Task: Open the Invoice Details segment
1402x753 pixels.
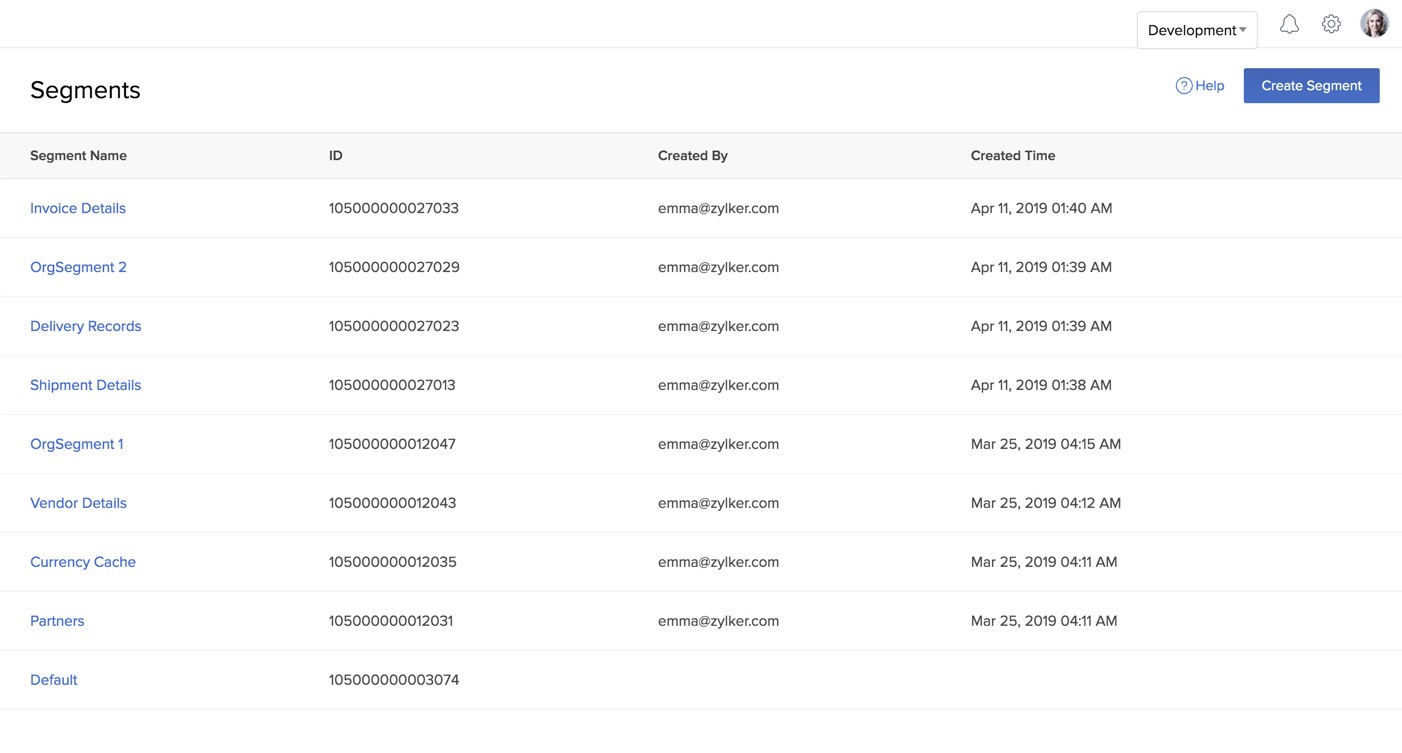Action: pyautogui.click(x=78, y=208)
